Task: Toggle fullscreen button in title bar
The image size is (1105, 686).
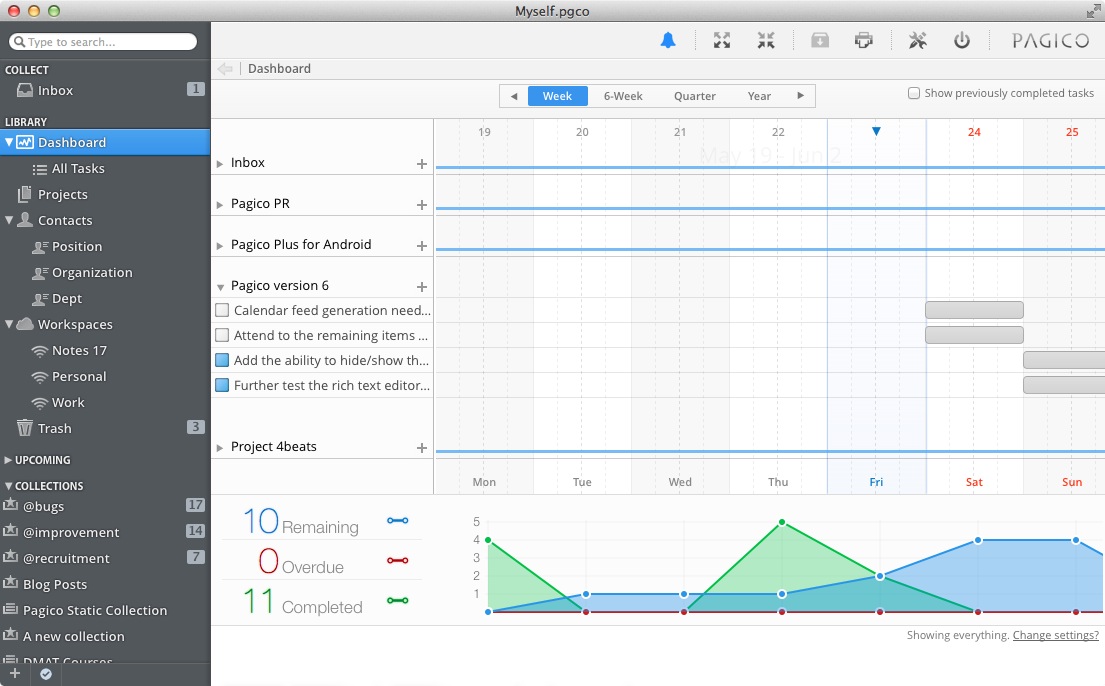Action: (1092, 11)
